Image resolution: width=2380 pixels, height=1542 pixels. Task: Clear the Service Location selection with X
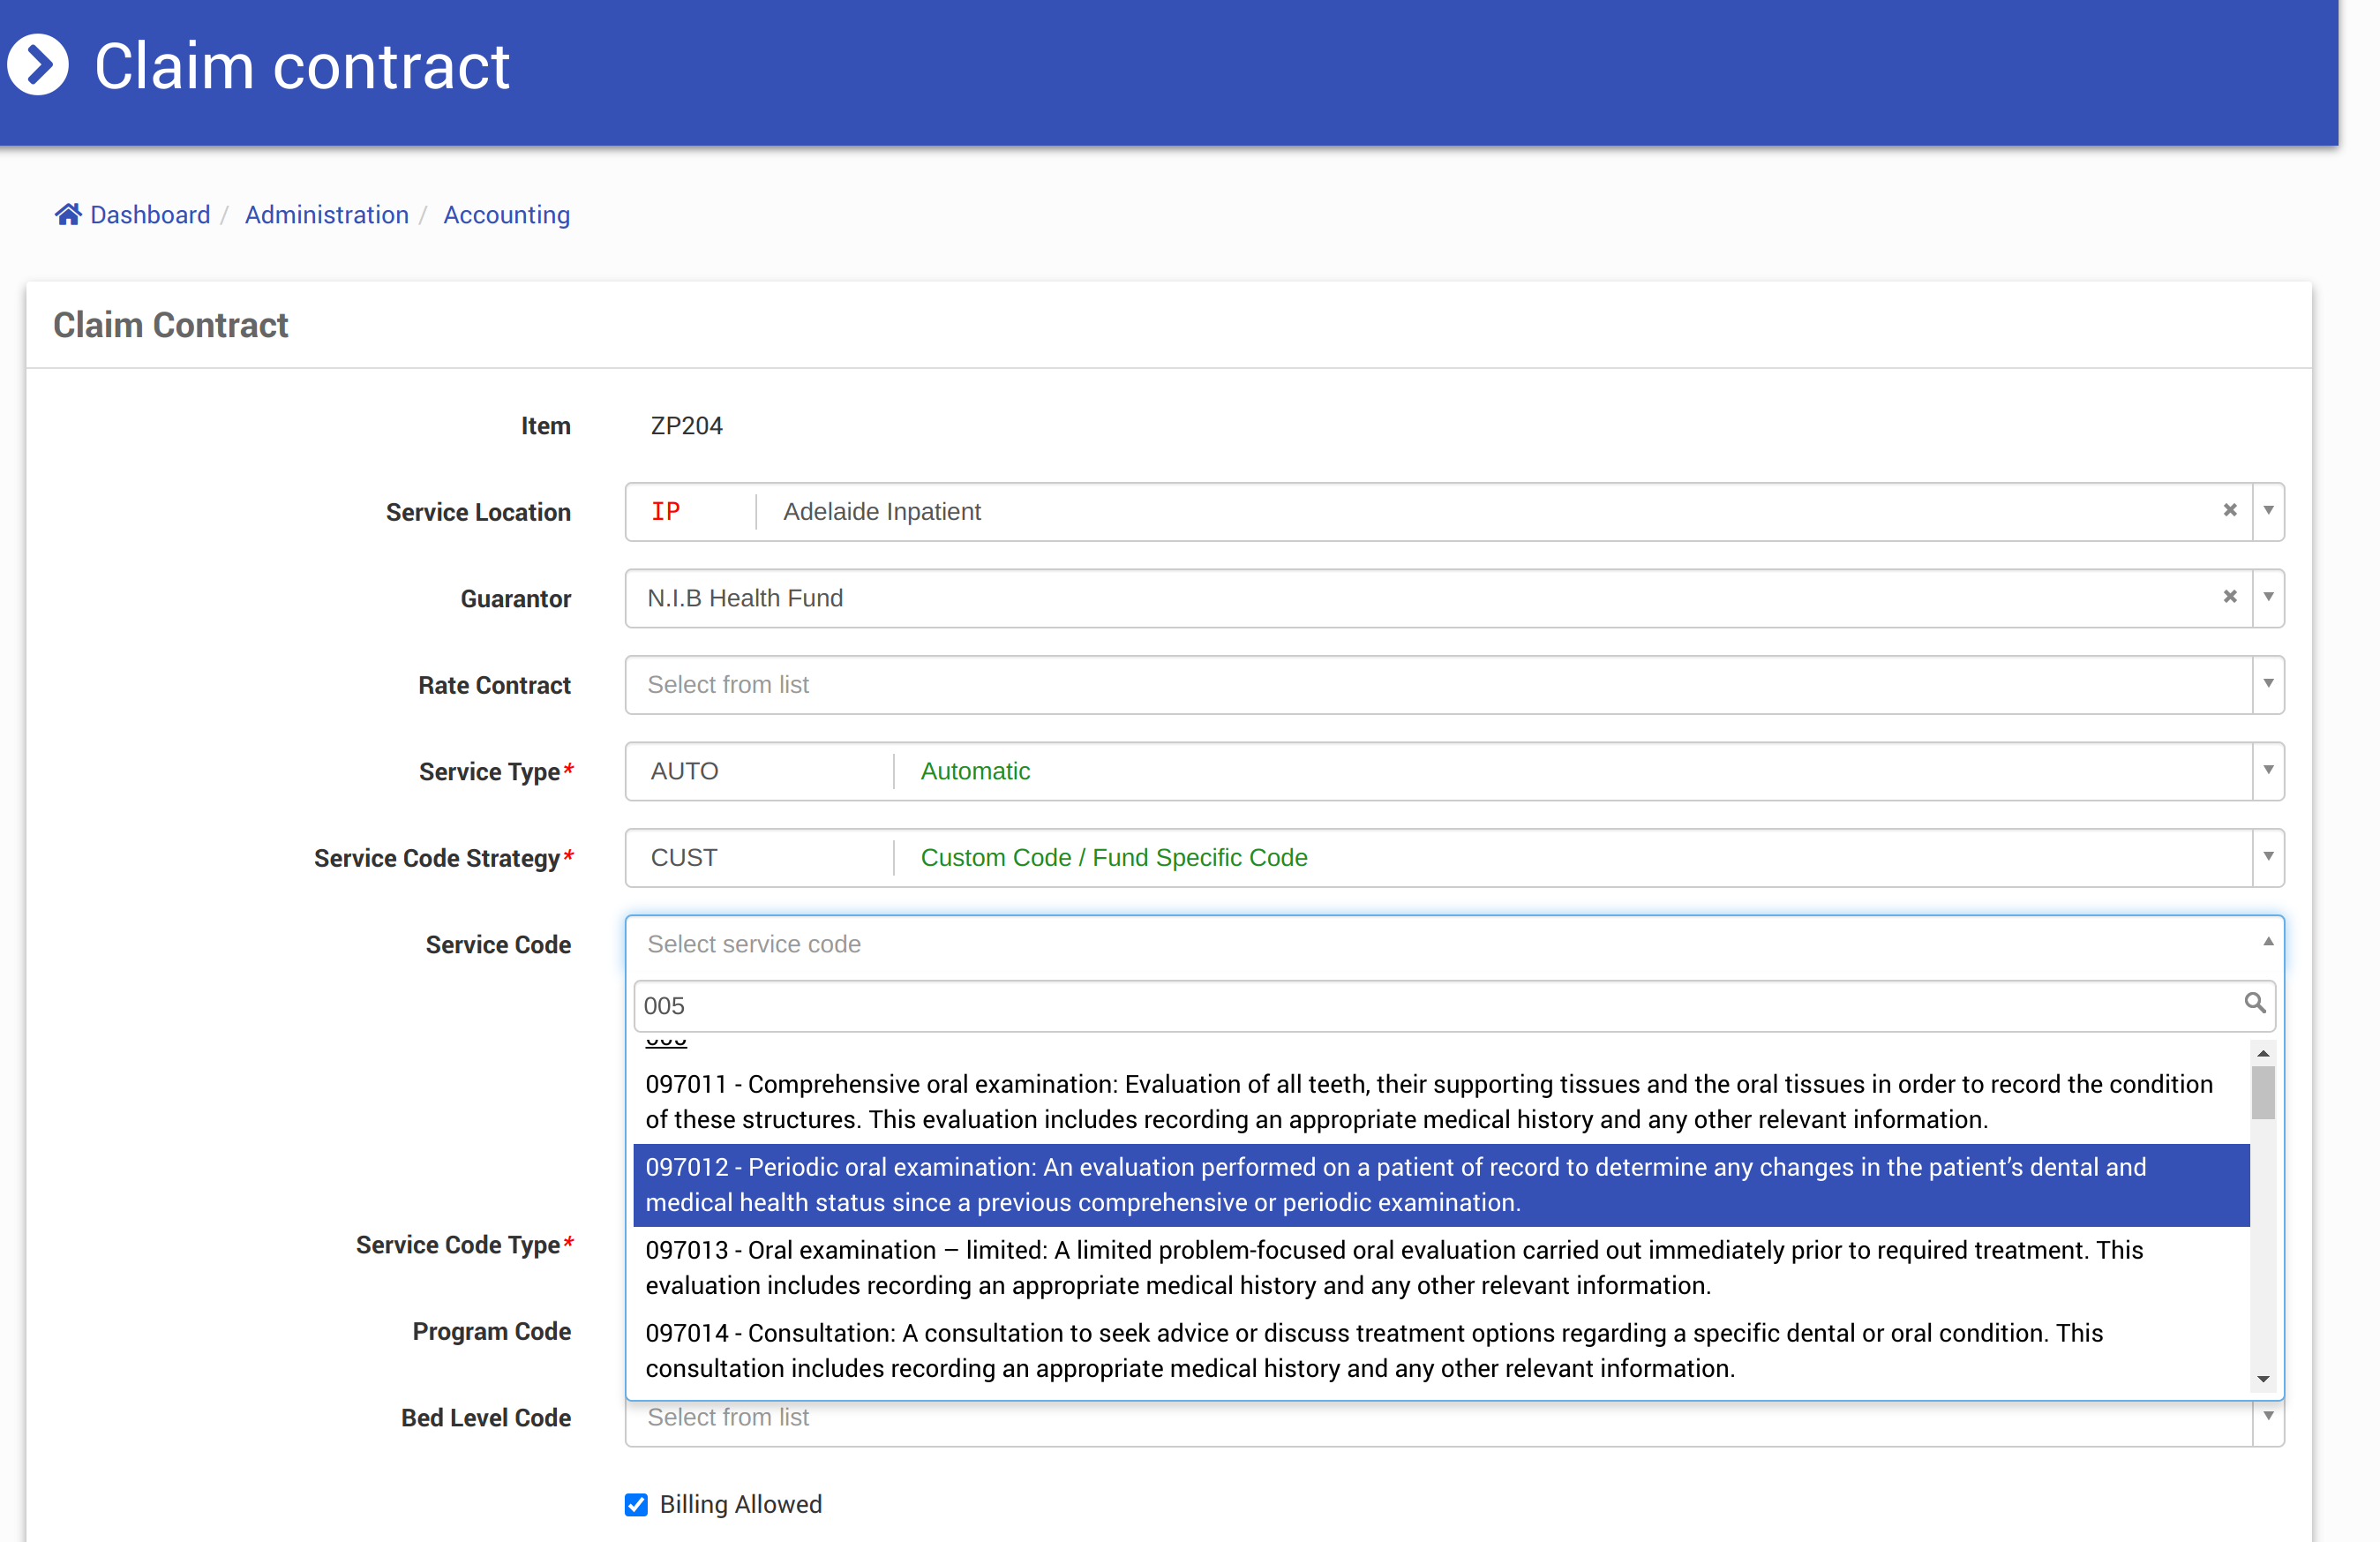pyautogui.click(x=2229, y=510)
